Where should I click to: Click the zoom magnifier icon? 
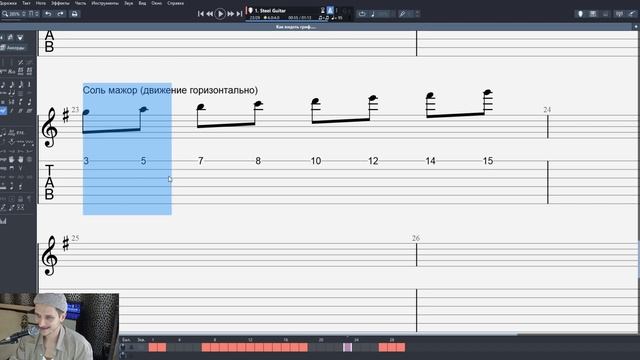(5, 14)
